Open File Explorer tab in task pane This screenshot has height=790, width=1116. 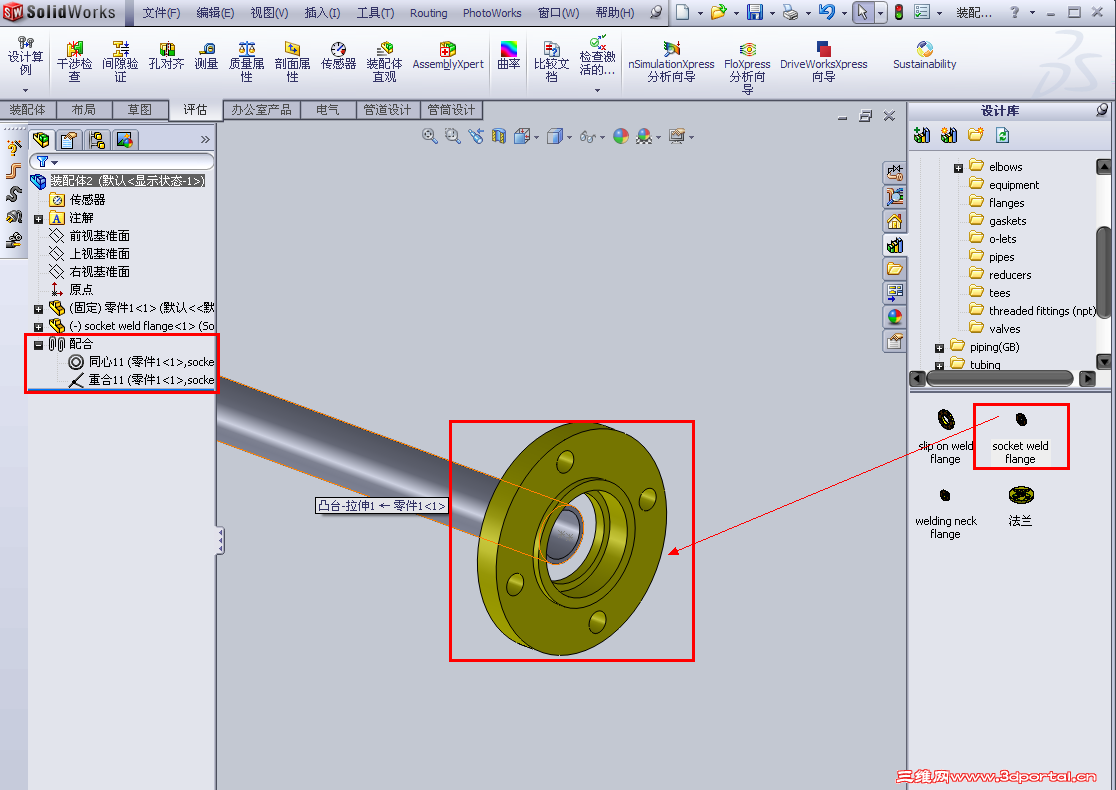[x=895, y=269]
